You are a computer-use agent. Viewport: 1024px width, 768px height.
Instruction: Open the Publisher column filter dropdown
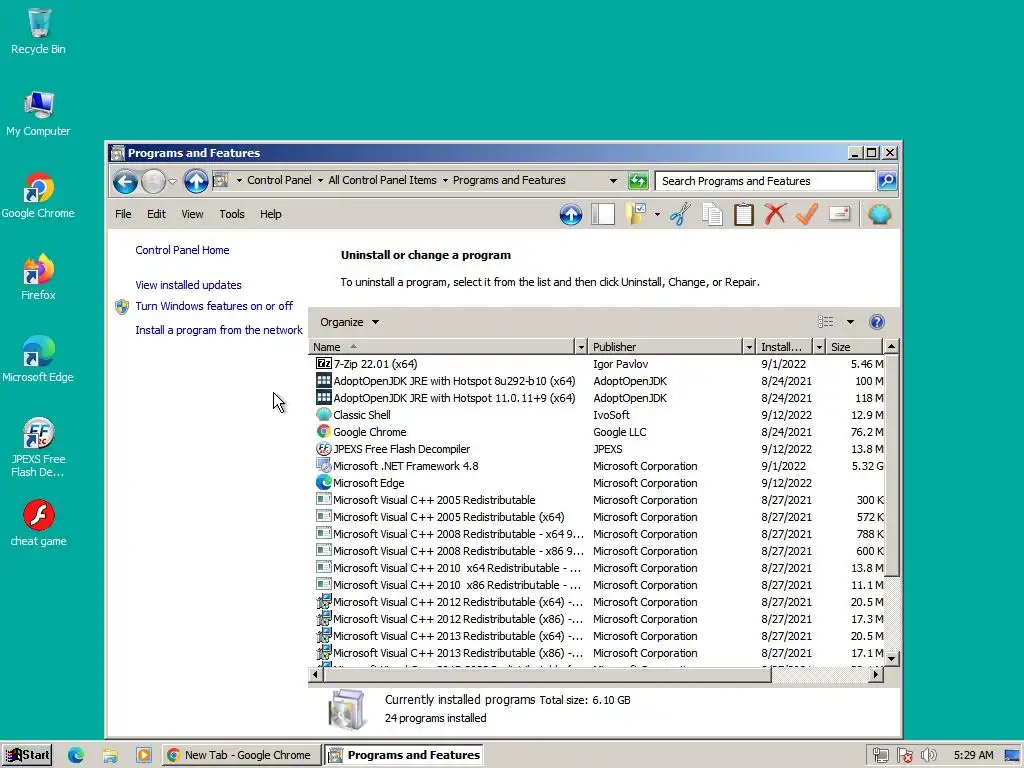pos(749,347)
